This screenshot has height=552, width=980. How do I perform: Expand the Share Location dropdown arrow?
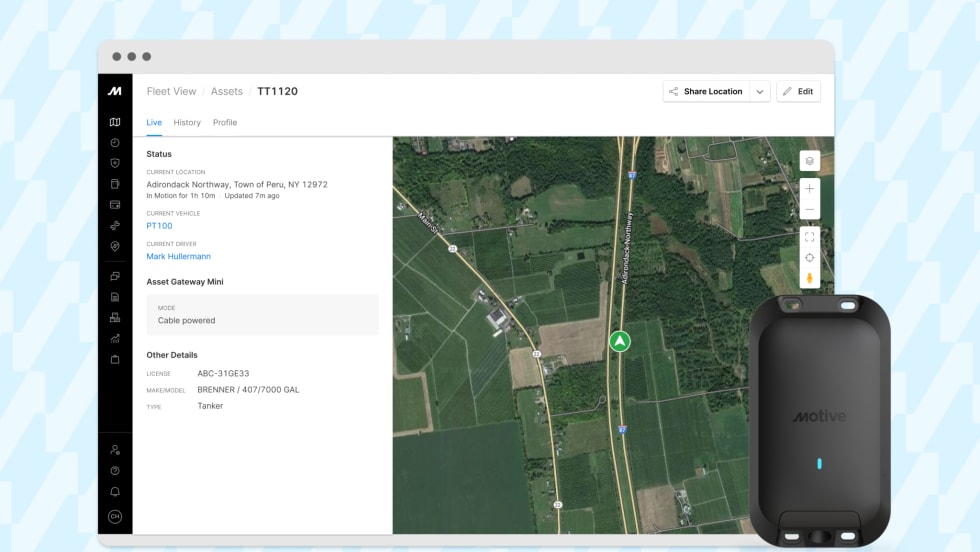[760, 91]
